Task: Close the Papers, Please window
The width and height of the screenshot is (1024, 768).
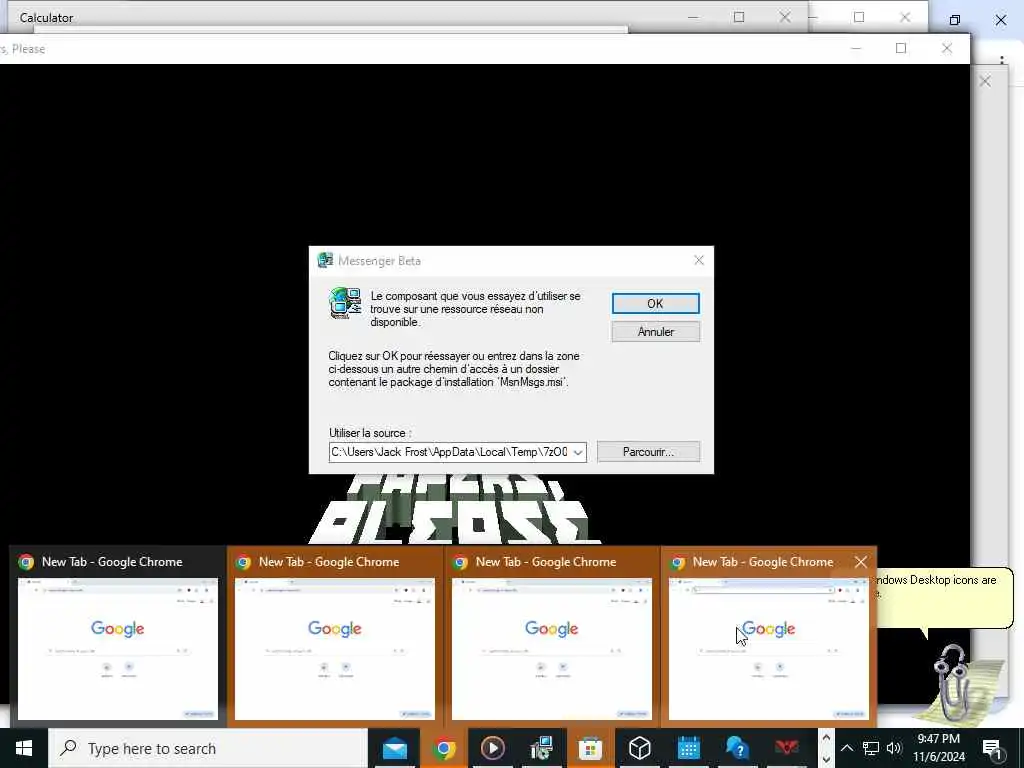Action: click(x=946, y=48)
